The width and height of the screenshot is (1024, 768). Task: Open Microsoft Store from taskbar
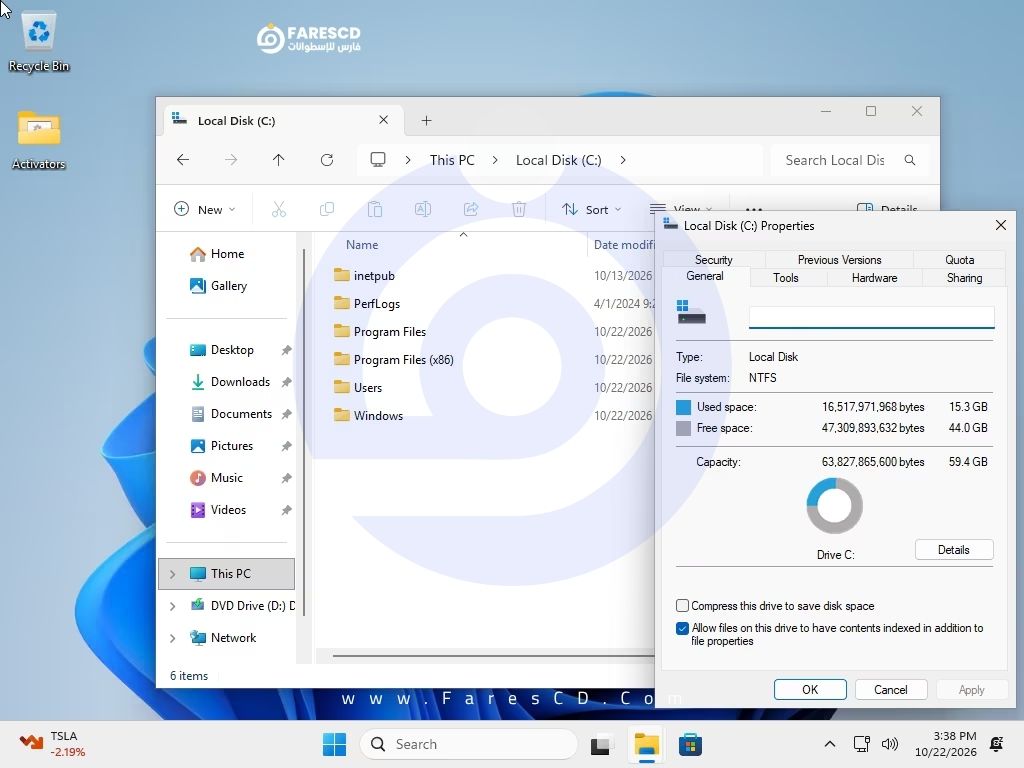(690, 744)
